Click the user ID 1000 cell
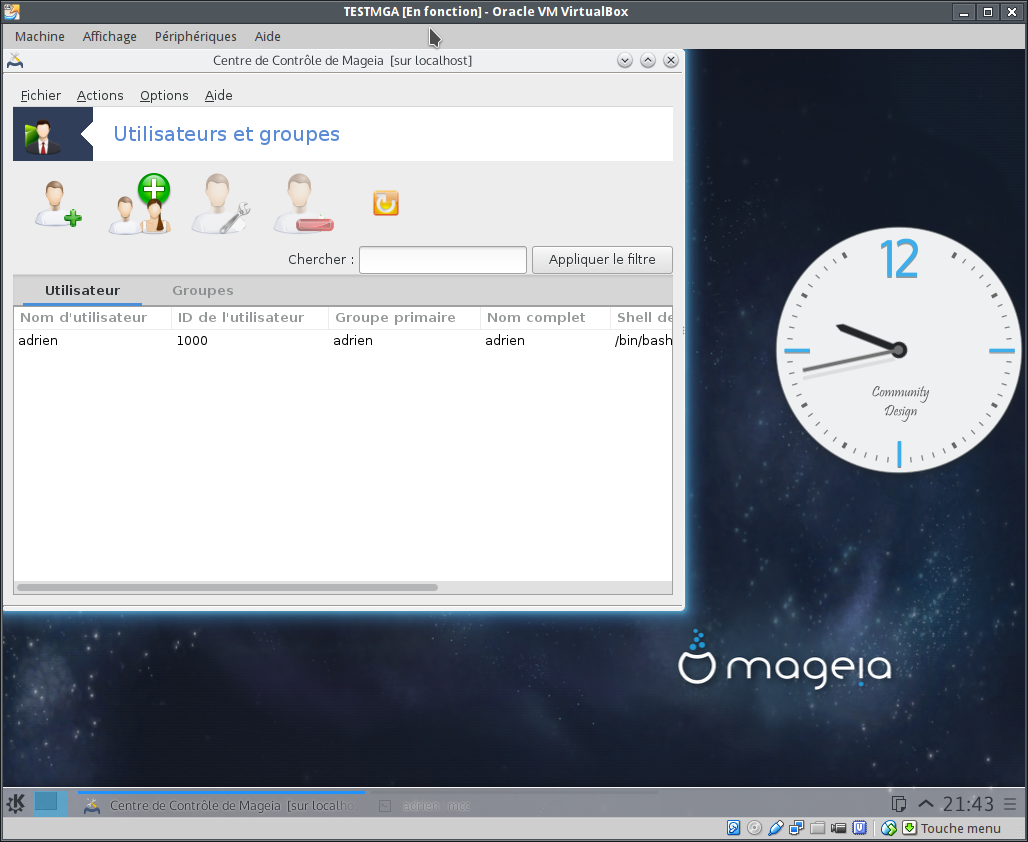 (x=192, y=340)
